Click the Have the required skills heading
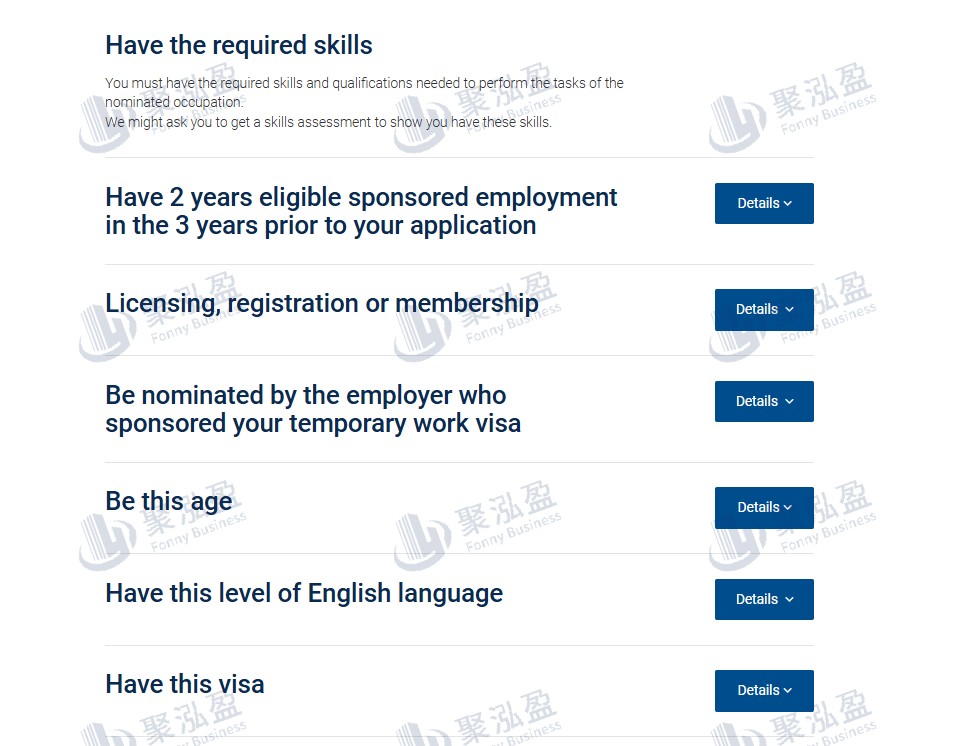968x746 pixels. click(x=239, y=45)
